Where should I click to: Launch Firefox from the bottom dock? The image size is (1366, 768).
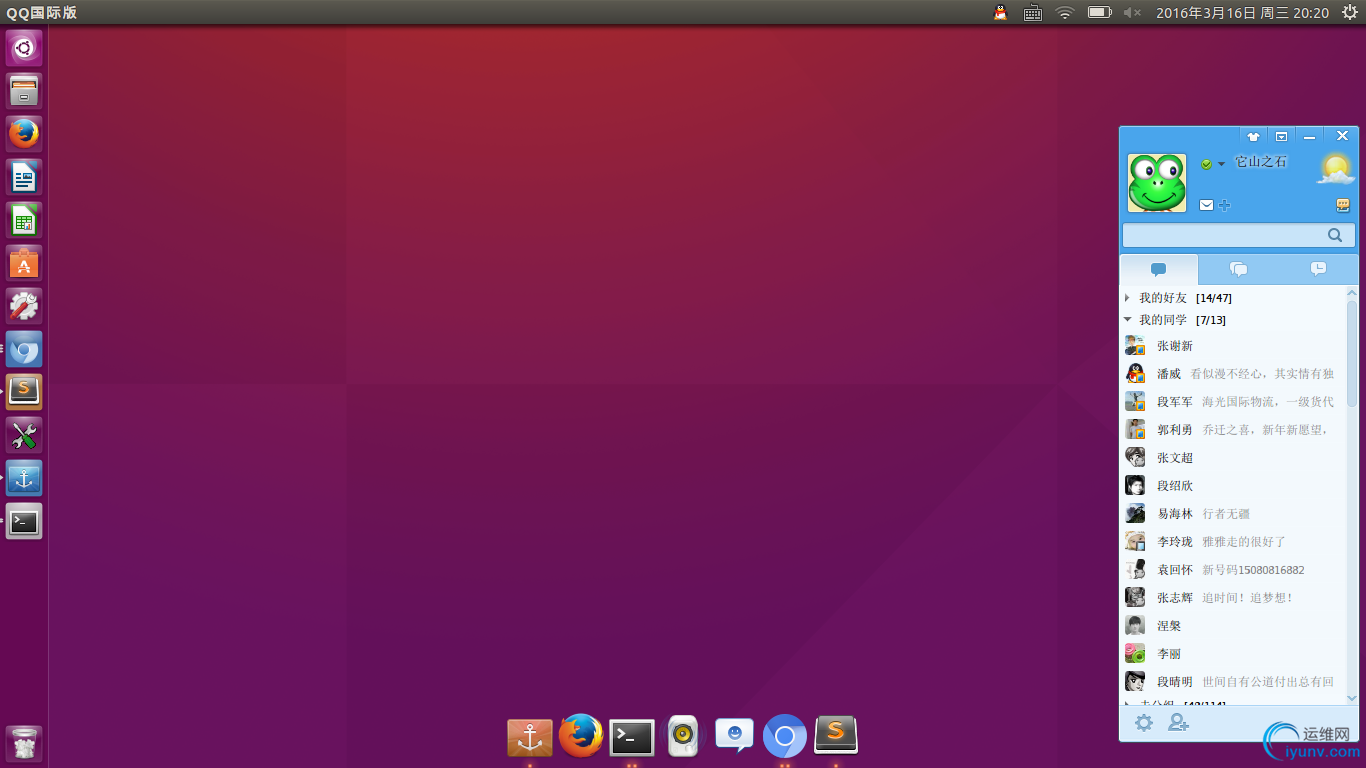[x=581, y=736]
